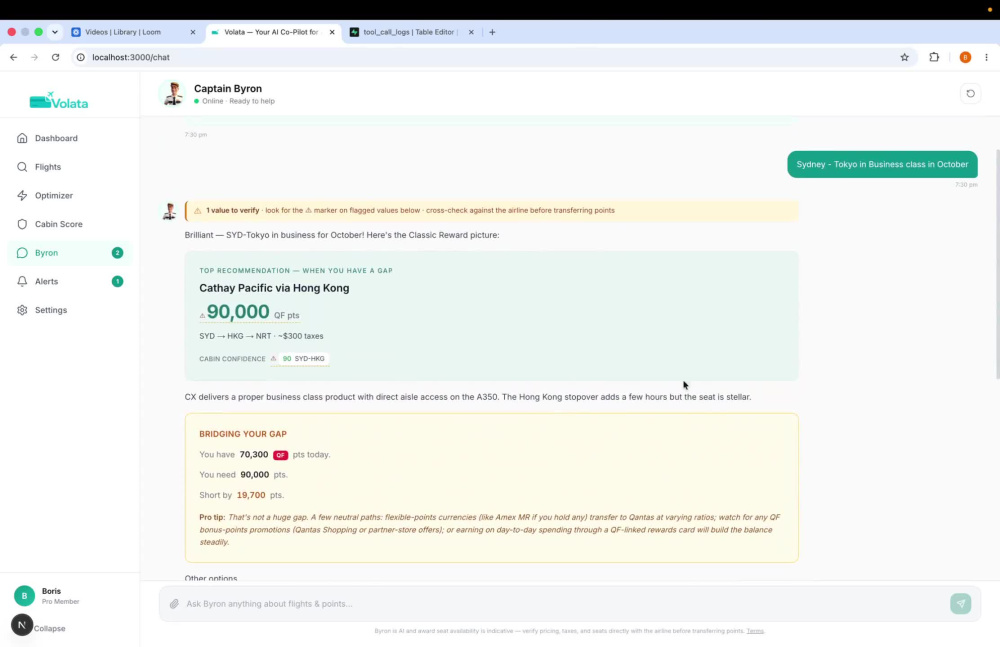Click the warning triangle in the verify banner
This screenshot has width=1000, height=647.
[197, 211]
